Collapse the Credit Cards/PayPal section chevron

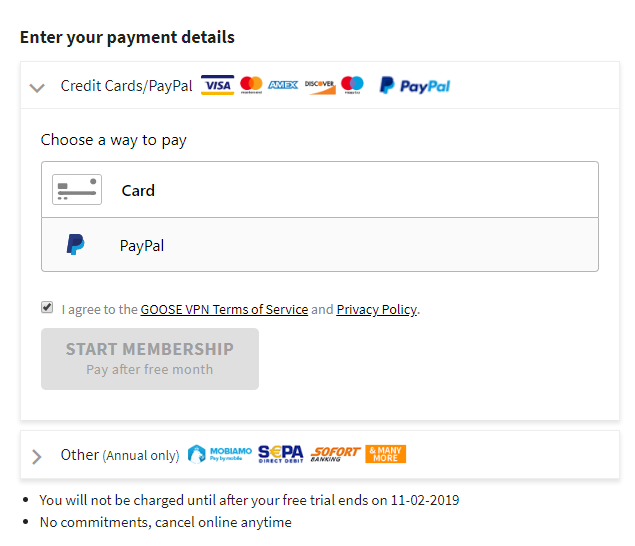pyautogui.click(x=37, y=87)
